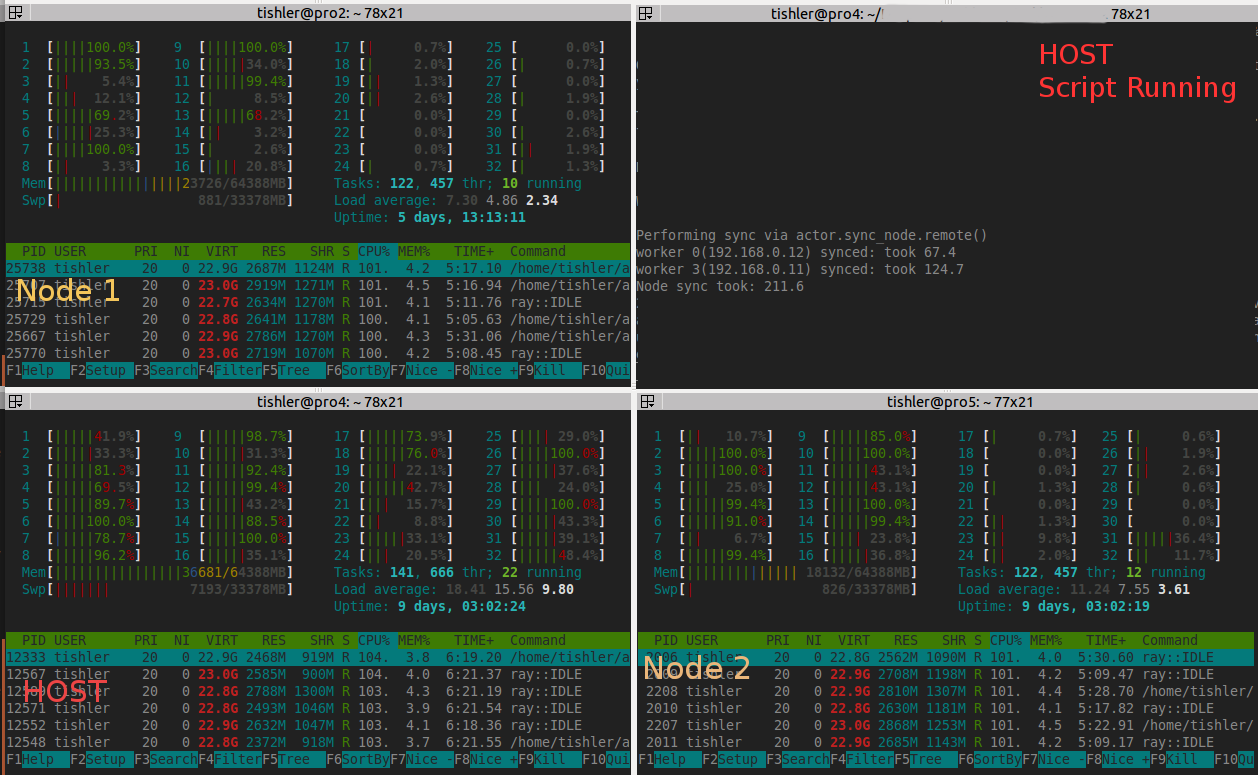
Task: Open F6 SortBy in the bottom-left pro4 htop
Action: tap(358, 759)
